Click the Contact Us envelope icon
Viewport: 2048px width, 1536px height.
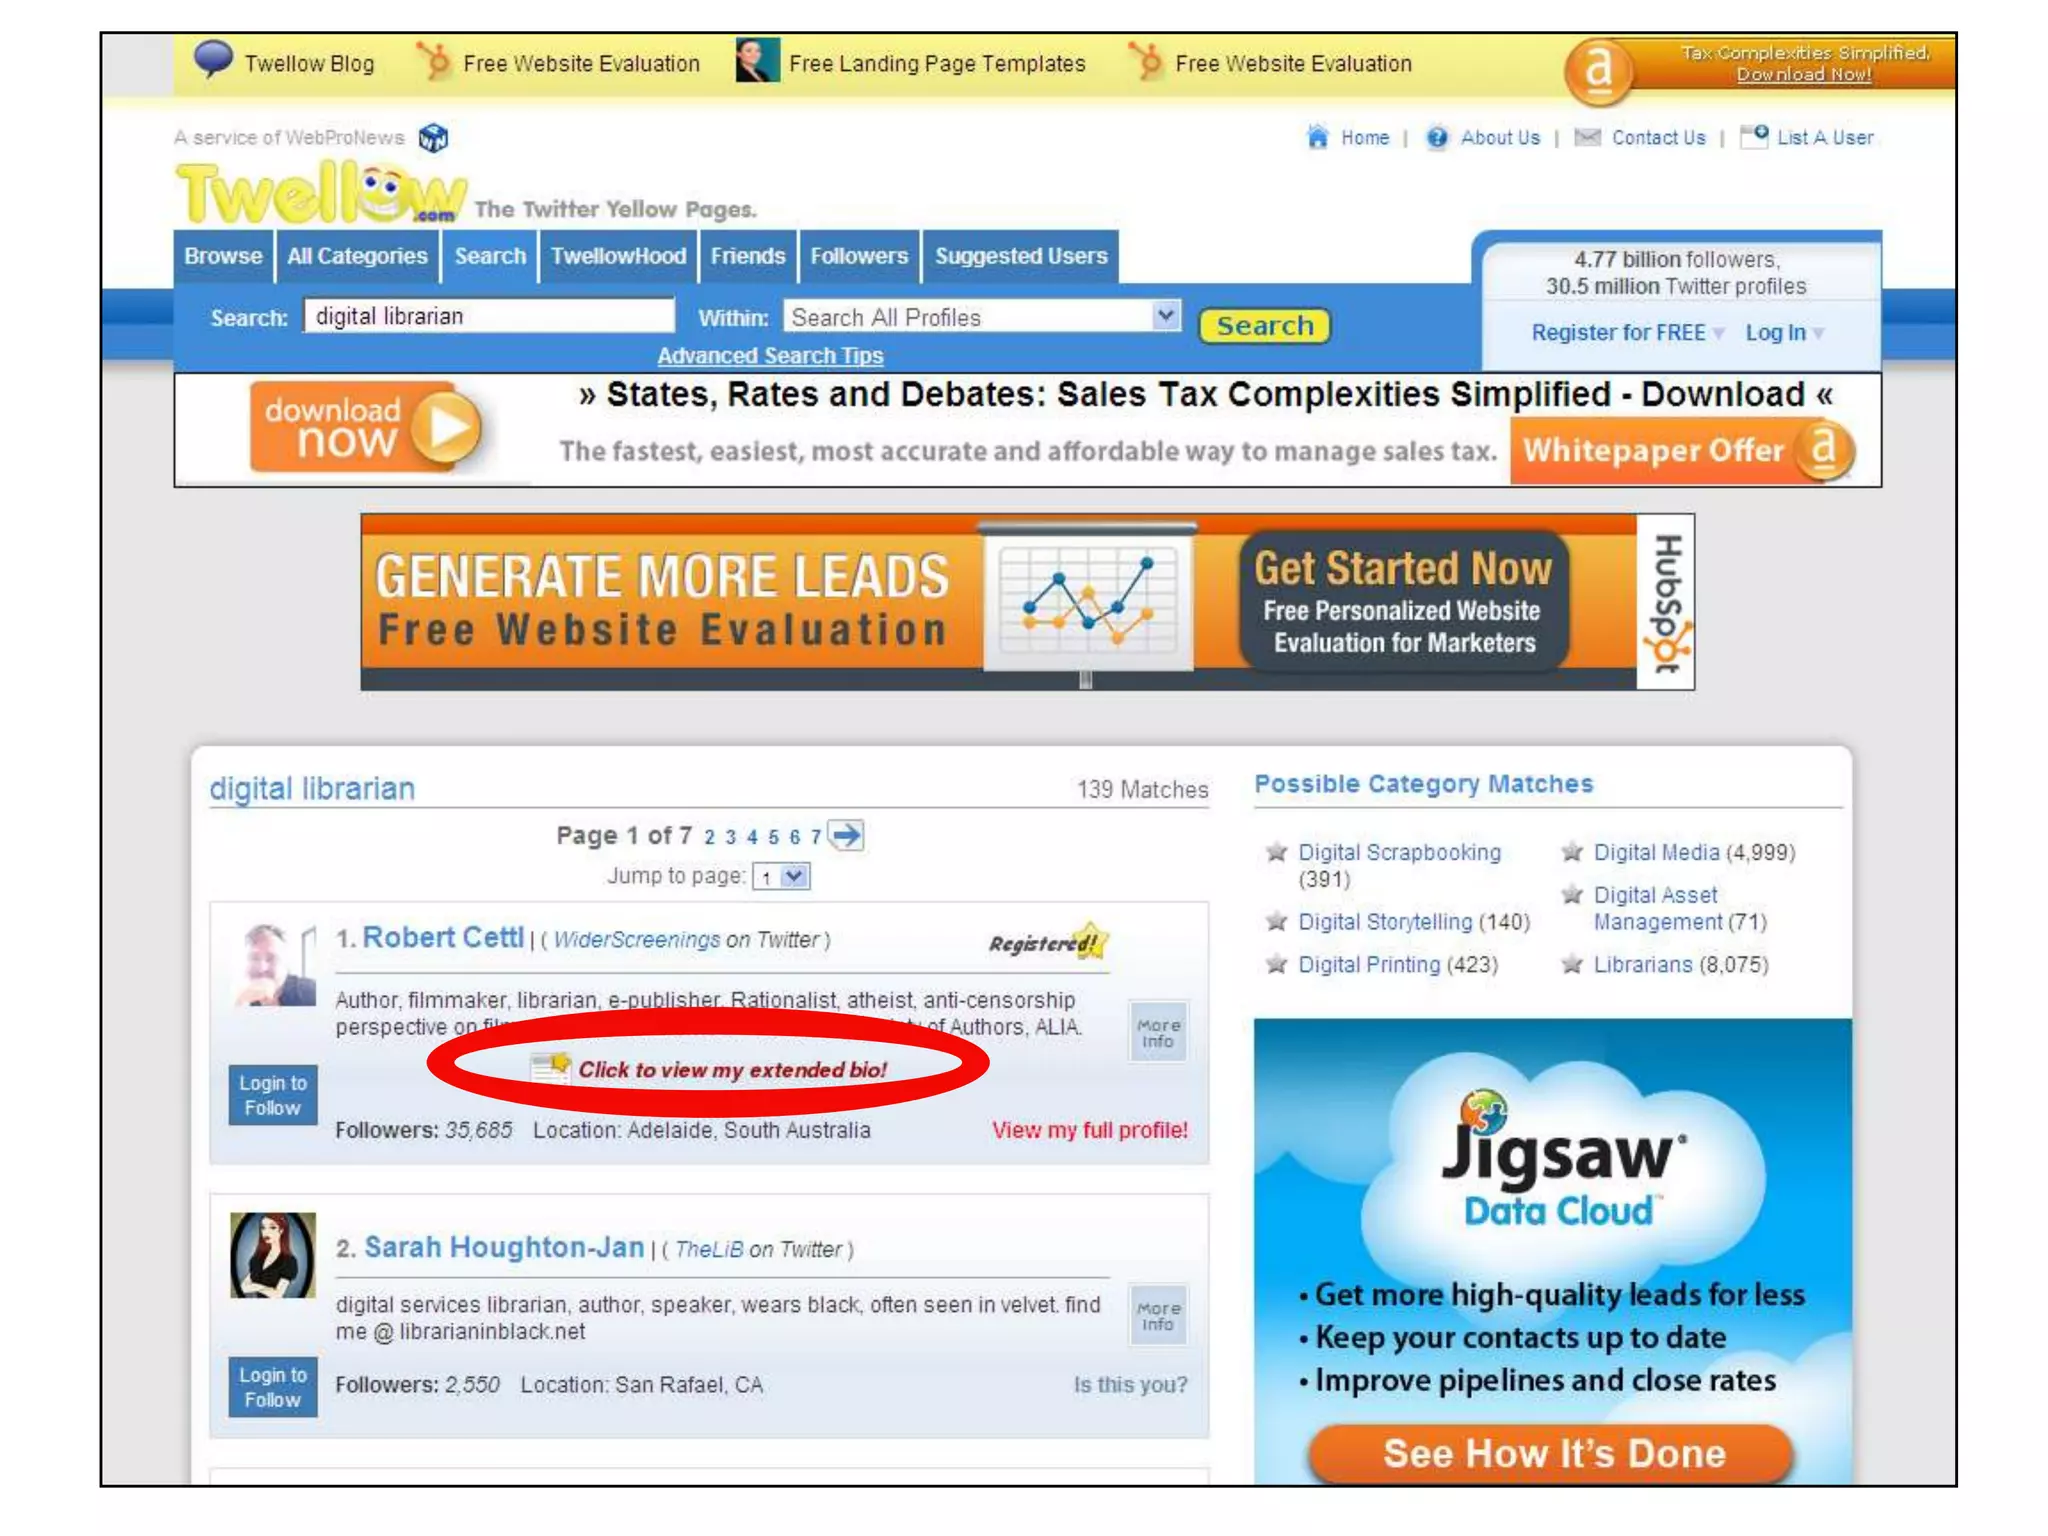[1587, 137]
